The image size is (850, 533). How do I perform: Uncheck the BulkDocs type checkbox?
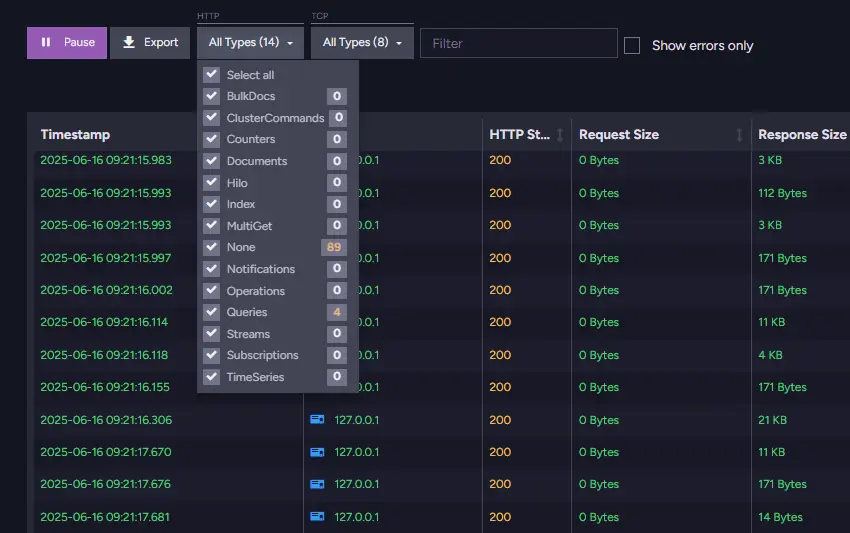click(211, 96)
